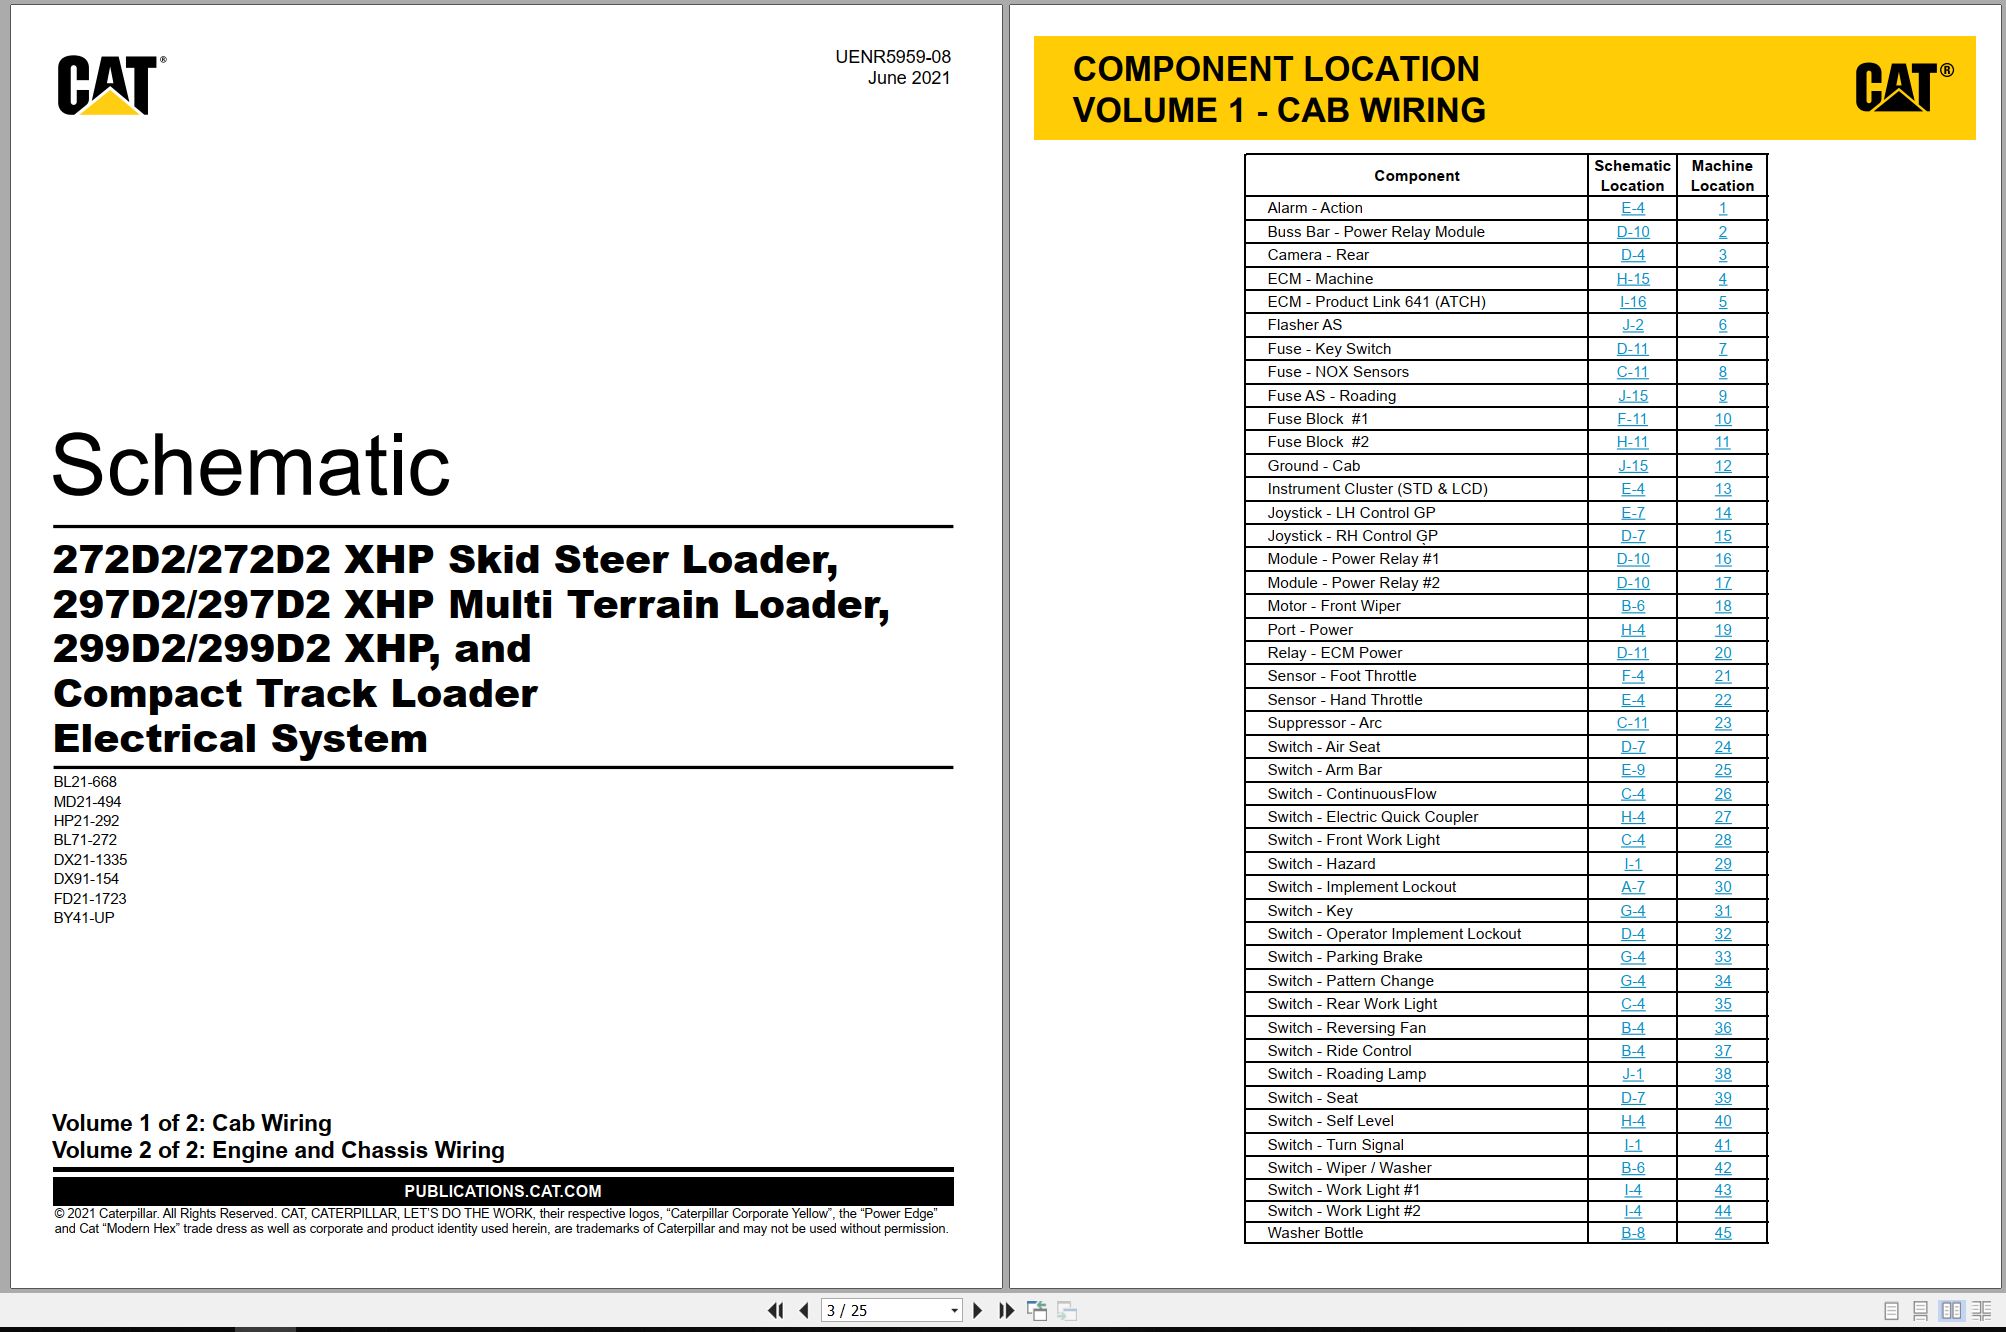Open the page number dropdown
Viewport: 2006px width, 1332px height.
click(x=954, y=1310)
